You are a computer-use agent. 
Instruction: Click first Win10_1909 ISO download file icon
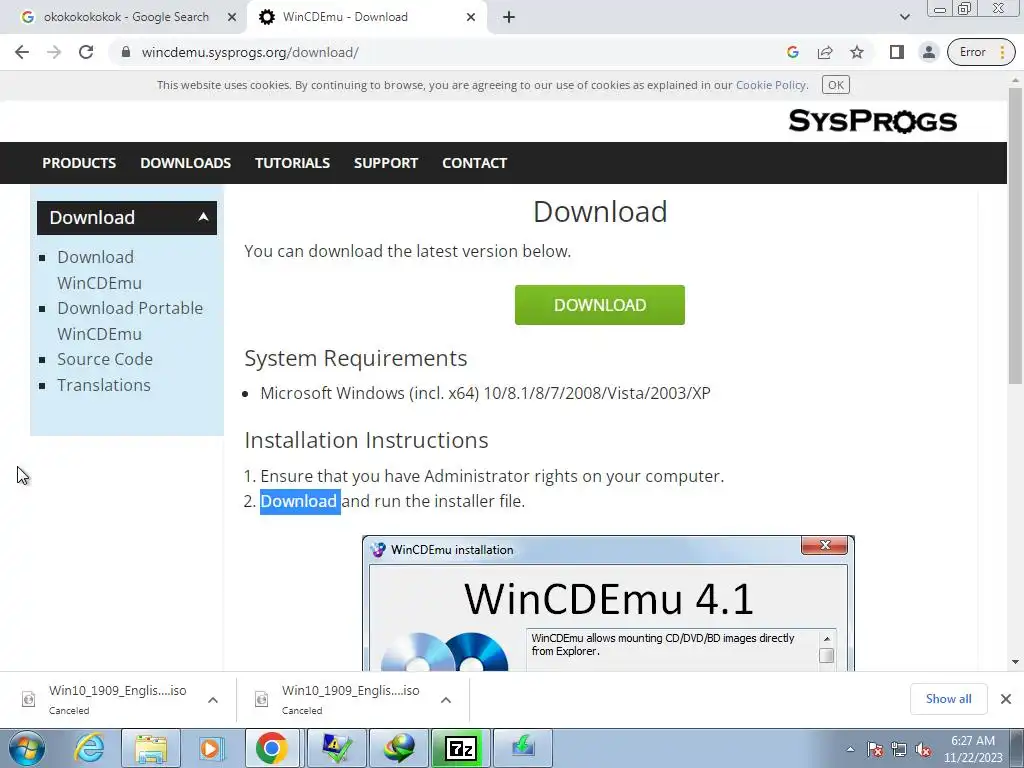29,699
